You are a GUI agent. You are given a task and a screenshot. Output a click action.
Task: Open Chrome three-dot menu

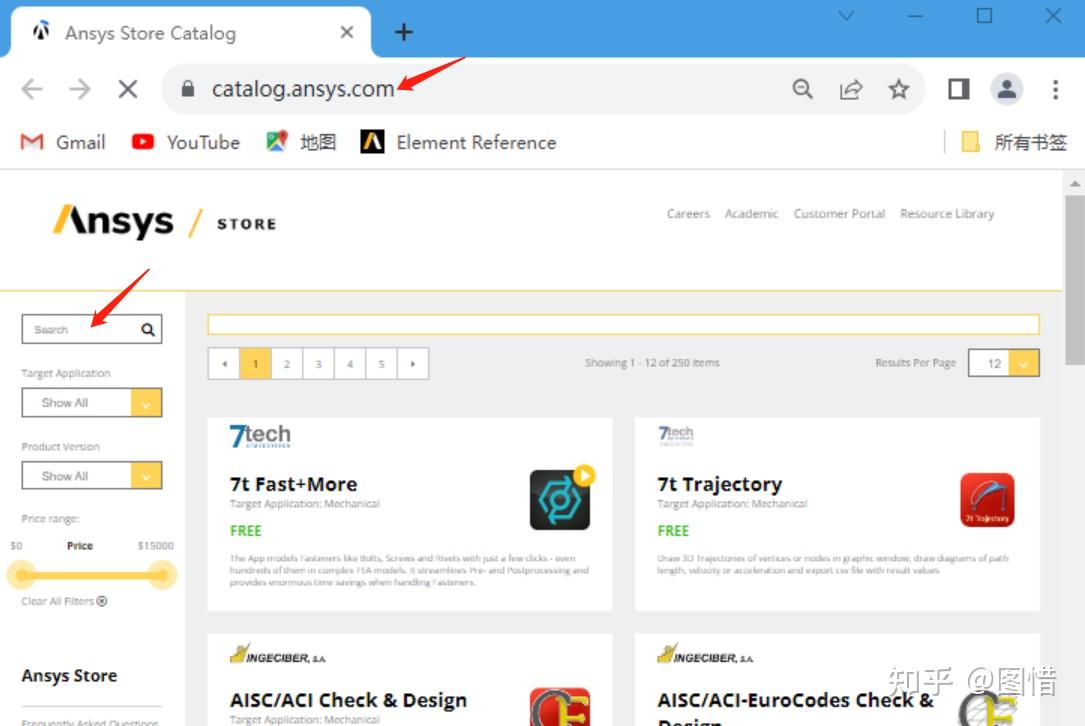(1055, 89)
